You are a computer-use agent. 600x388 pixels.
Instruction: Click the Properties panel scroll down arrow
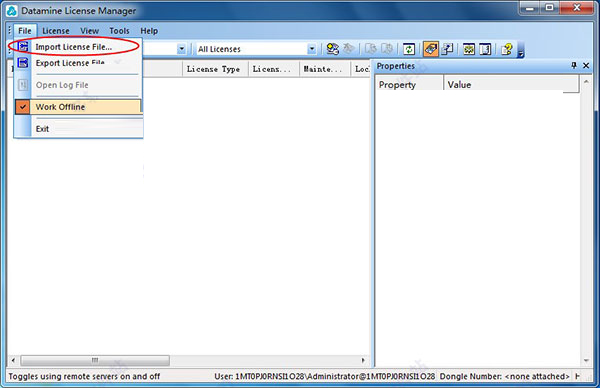point(586,360)
